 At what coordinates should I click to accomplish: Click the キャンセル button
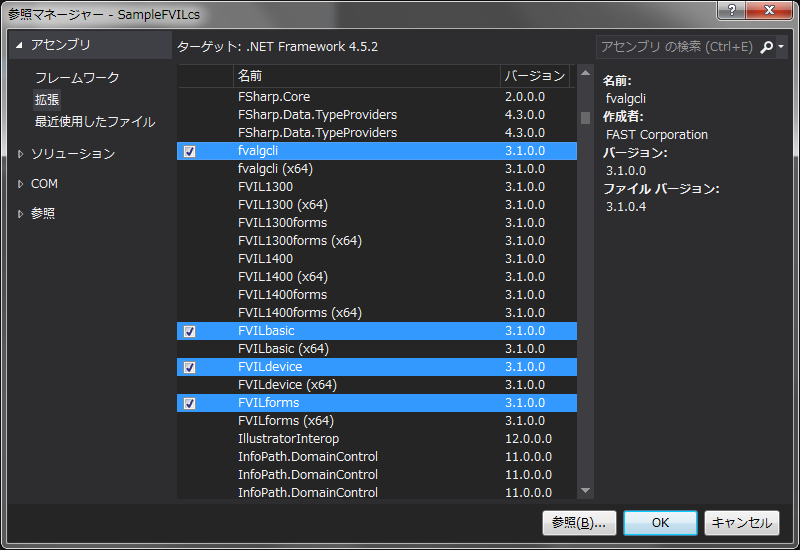click(742, 523)
